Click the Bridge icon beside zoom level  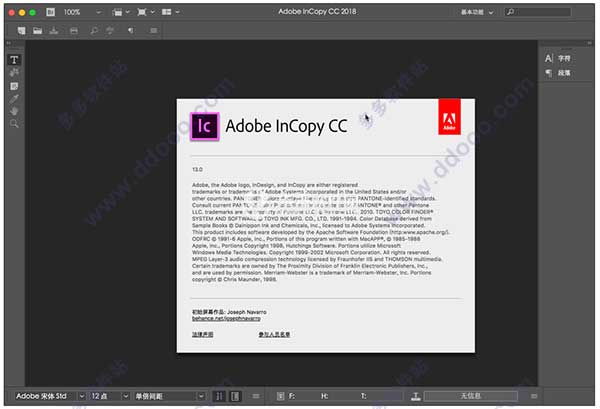(51, 12)
